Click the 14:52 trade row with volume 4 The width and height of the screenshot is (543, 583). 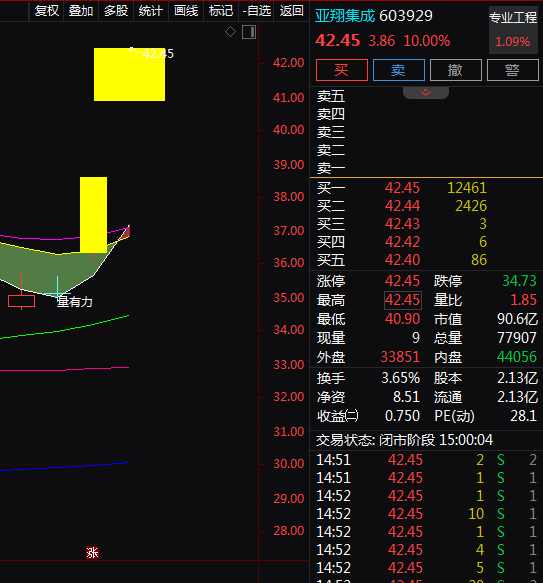point(426,550)
